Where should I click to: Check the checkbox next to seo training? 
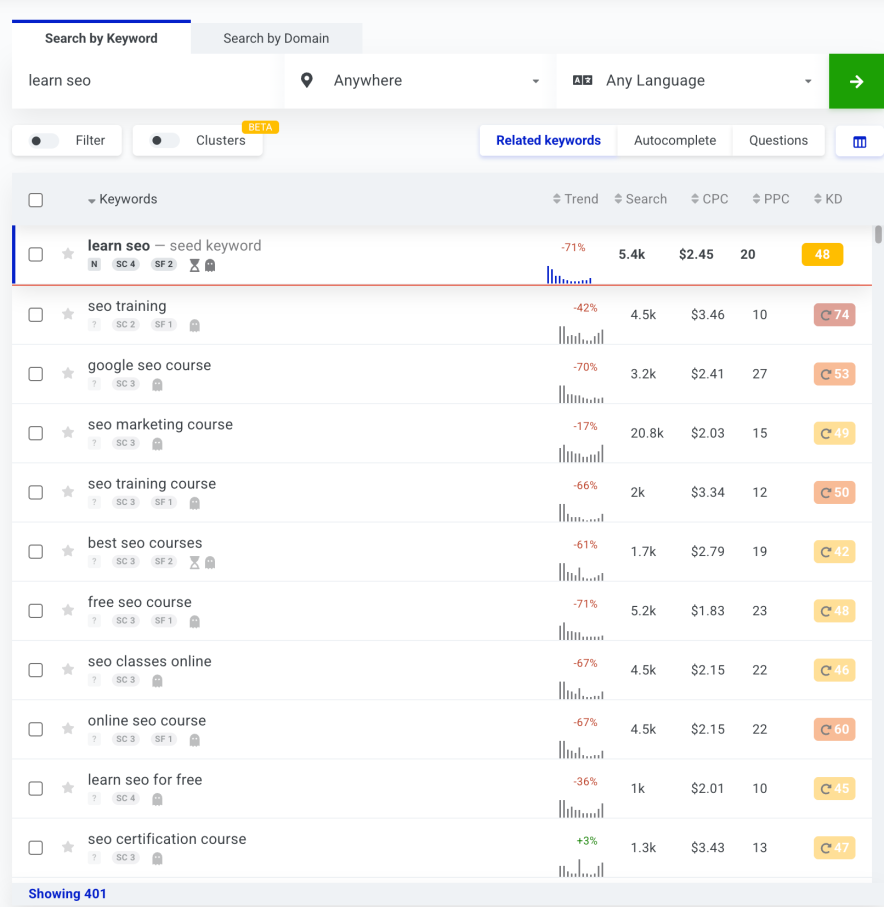(36, 314)
